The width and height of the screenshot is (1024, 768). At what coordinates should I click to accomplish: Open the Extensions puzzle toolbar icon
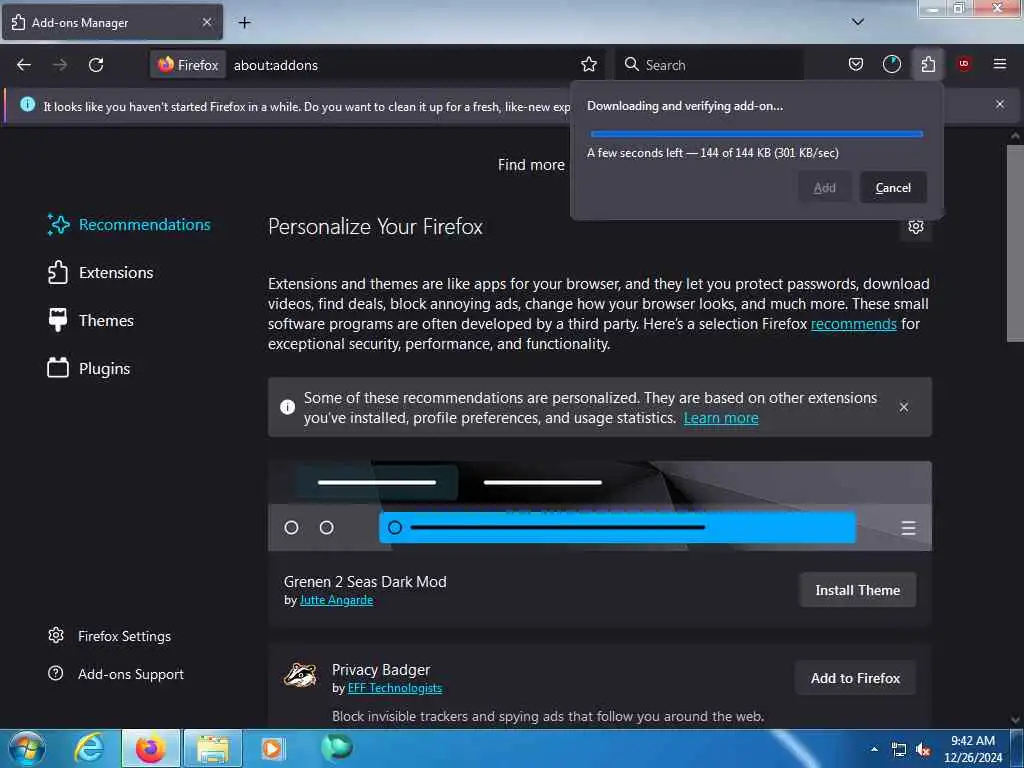(928, 65)
